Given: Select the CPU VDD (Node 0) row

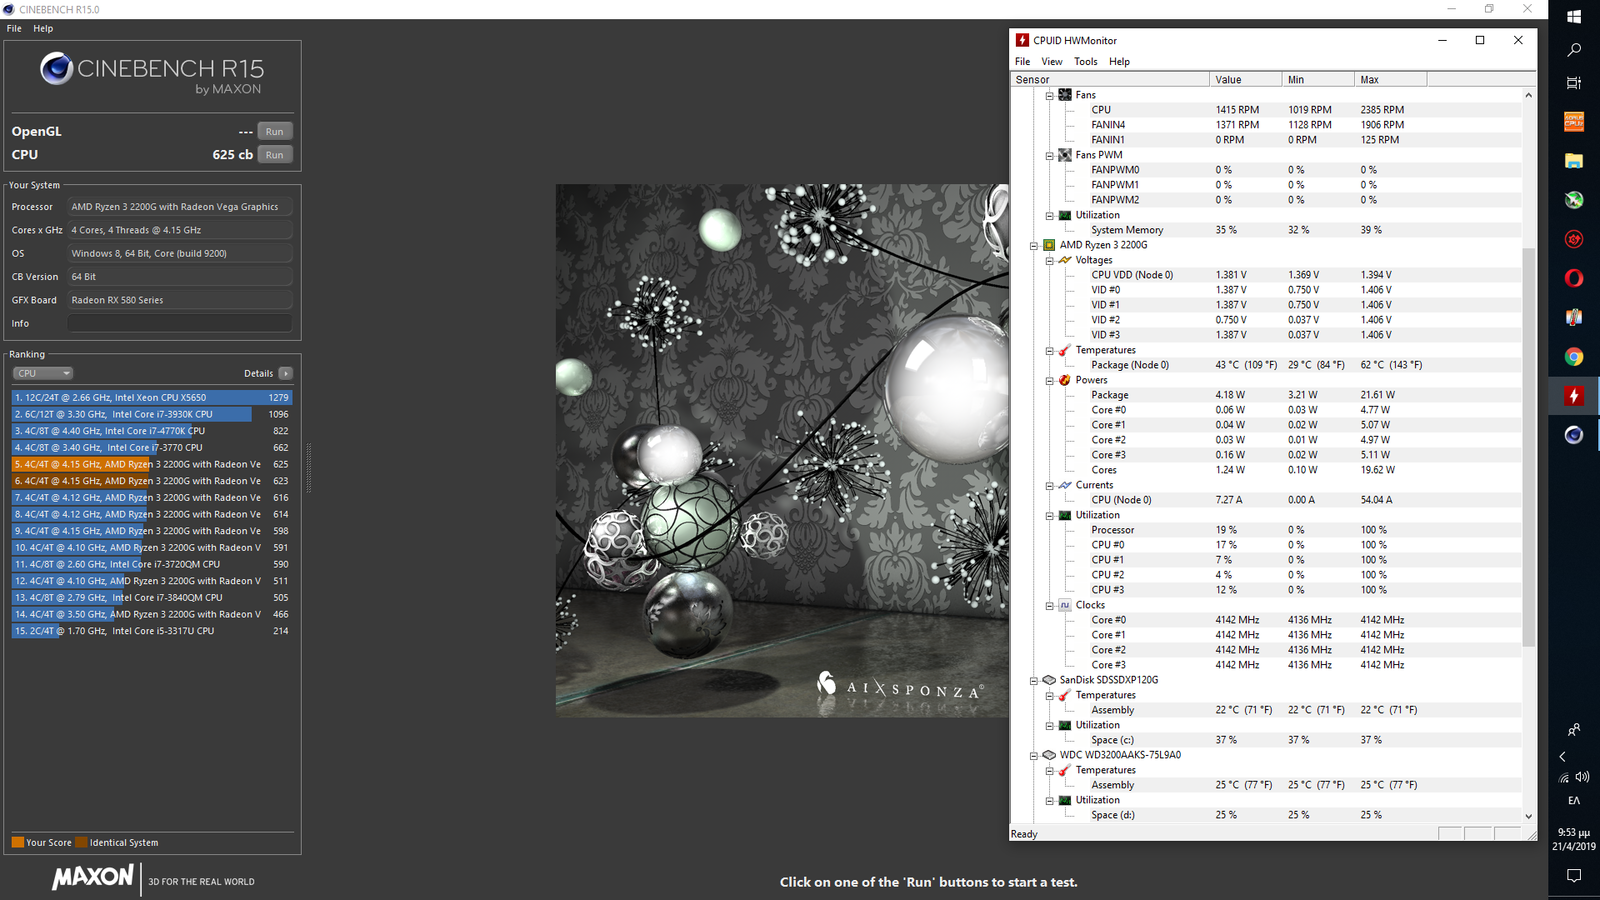Looking at the screenshot, I should tap(1269, 275).
